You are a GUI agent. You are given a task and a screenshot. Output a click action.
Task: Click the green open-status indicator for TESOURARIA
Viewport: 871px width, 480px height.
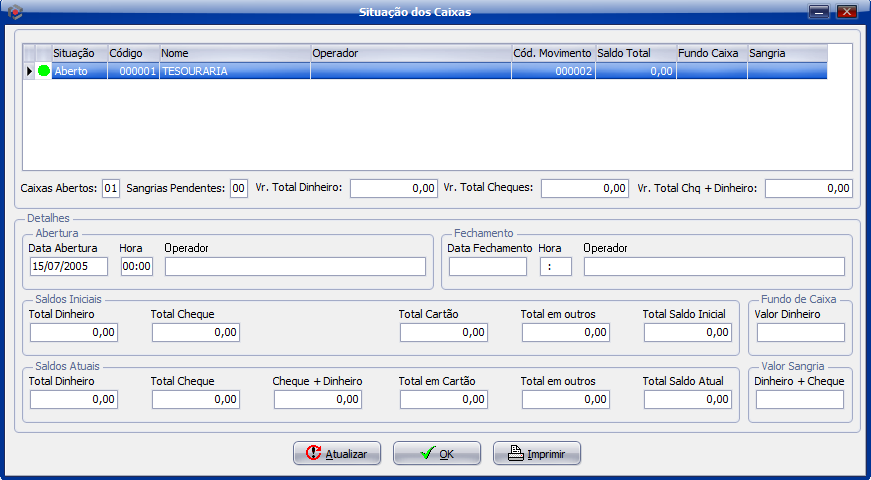pos(44,71)
